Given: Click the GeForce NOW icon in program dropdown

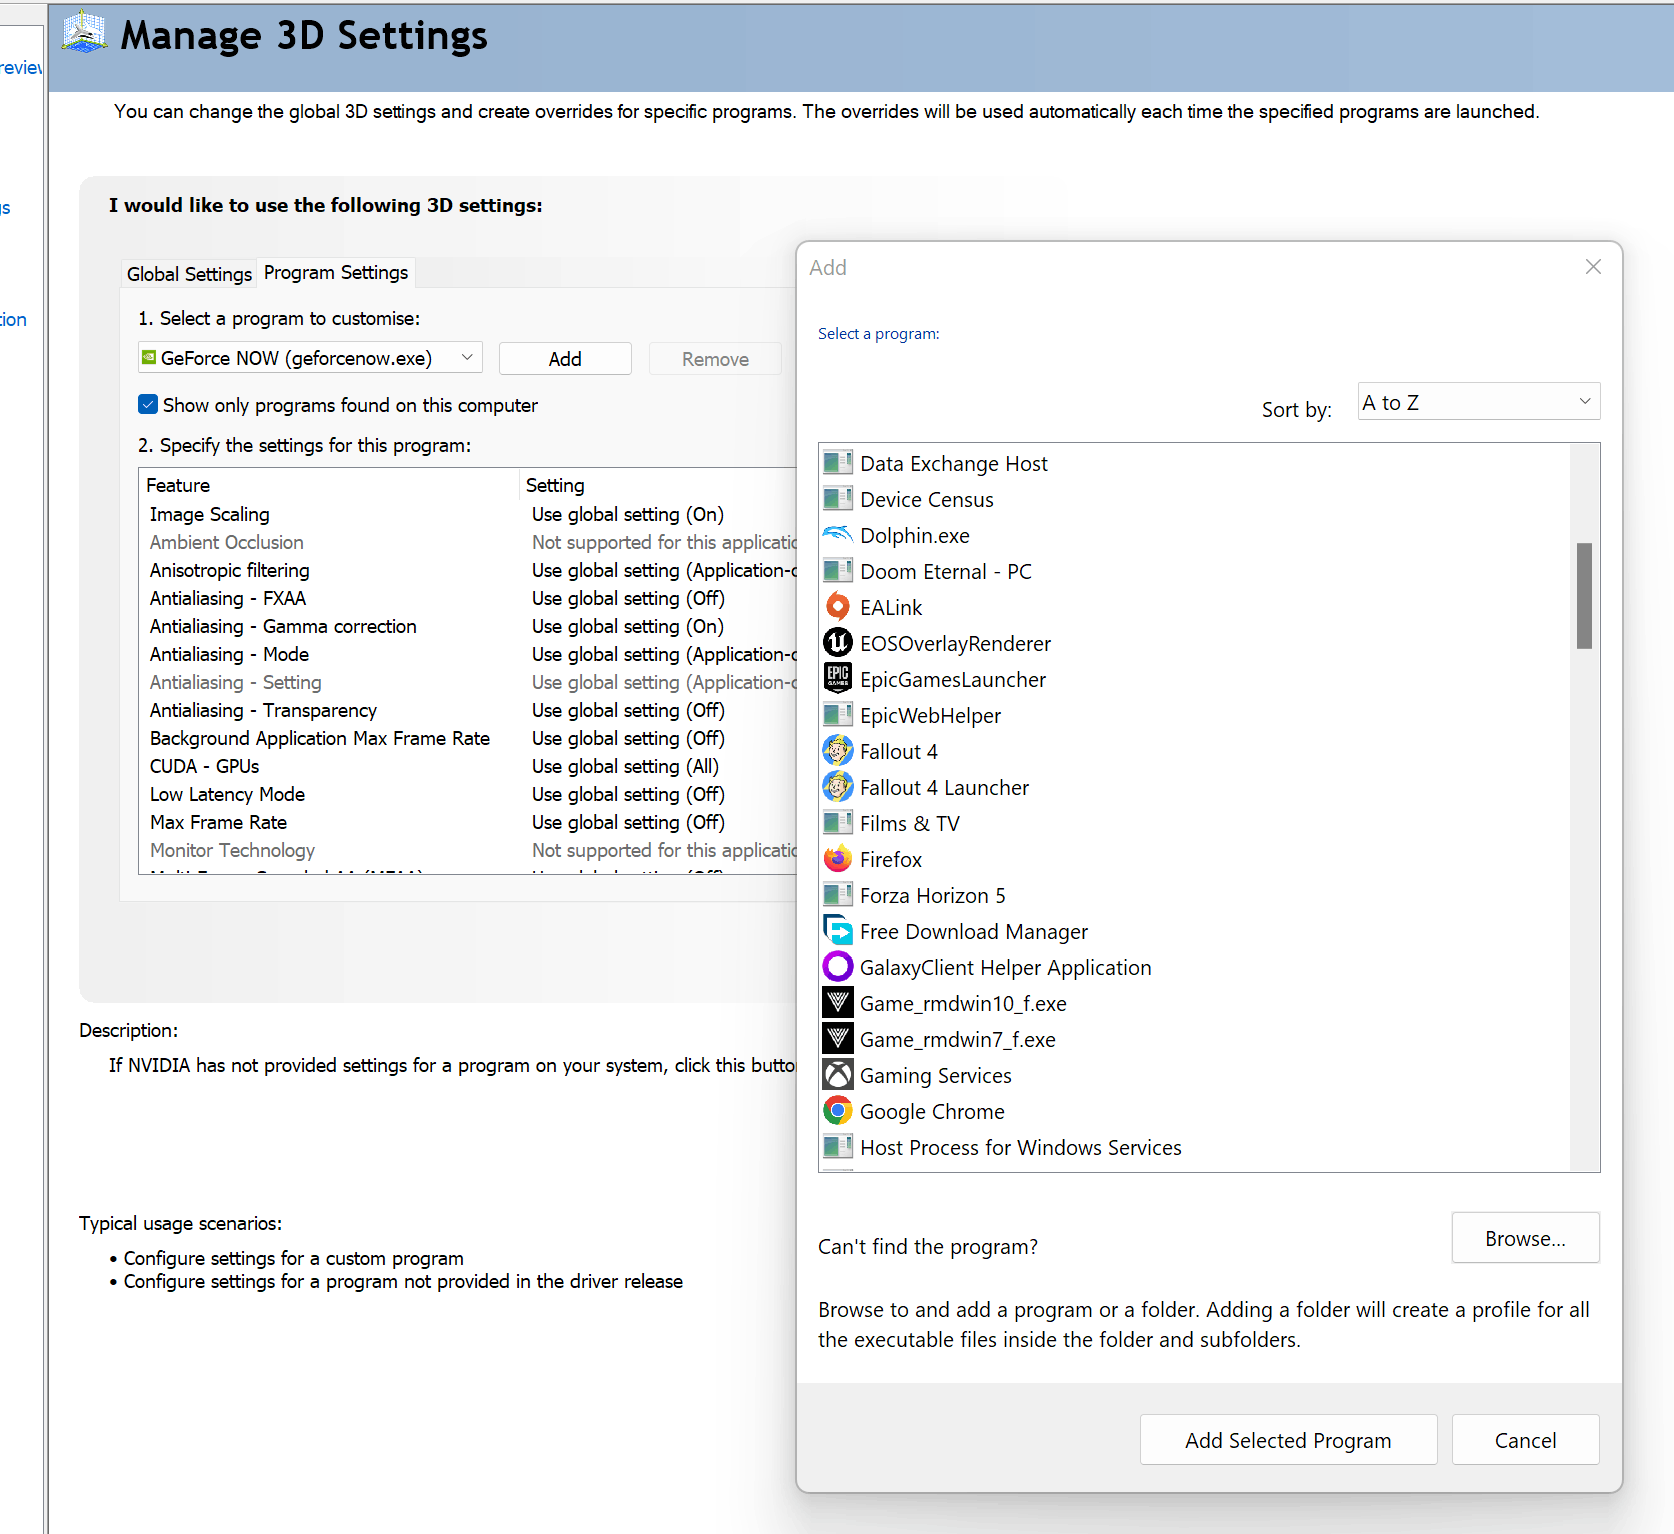Looking at the screenshot, I should point(149,357).
